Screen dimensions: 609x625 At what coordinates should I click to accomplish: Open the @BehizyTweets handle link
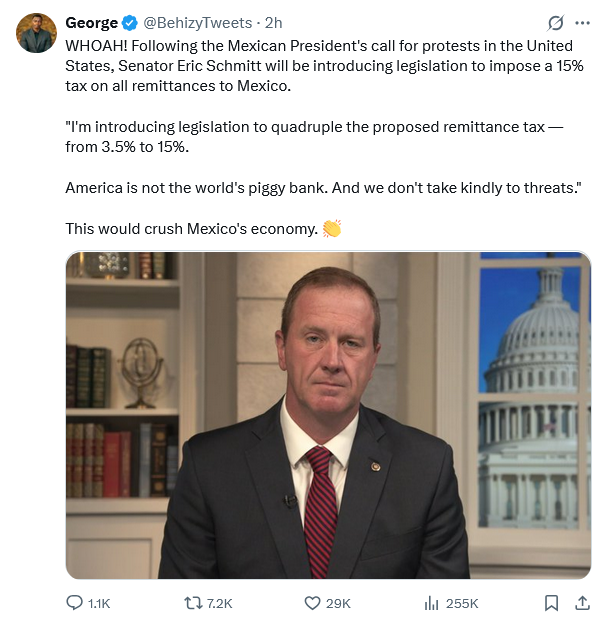click(197, 22)
